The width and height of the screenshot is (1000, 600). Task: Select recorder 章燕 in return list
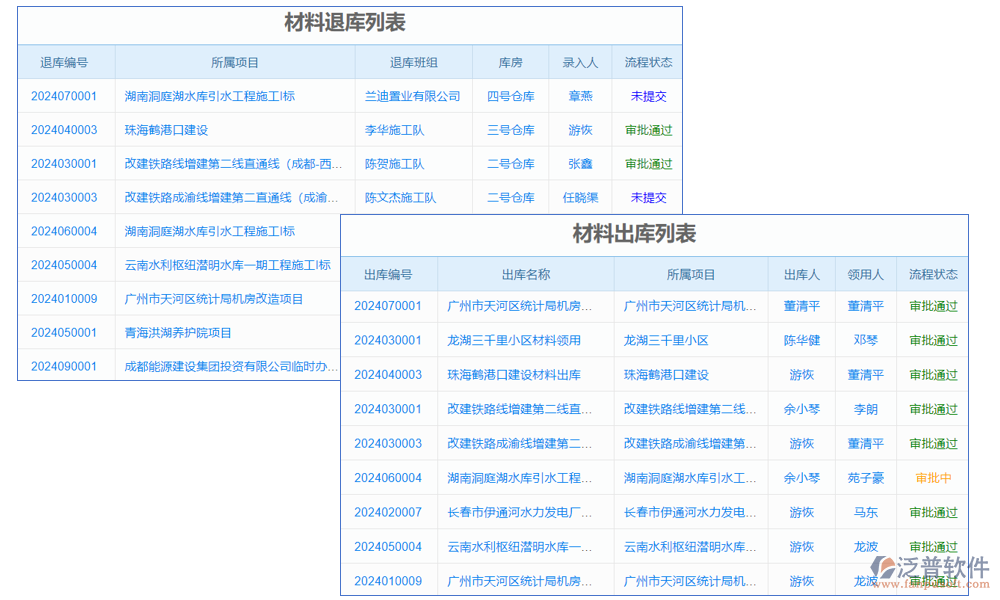coord(580,96)
